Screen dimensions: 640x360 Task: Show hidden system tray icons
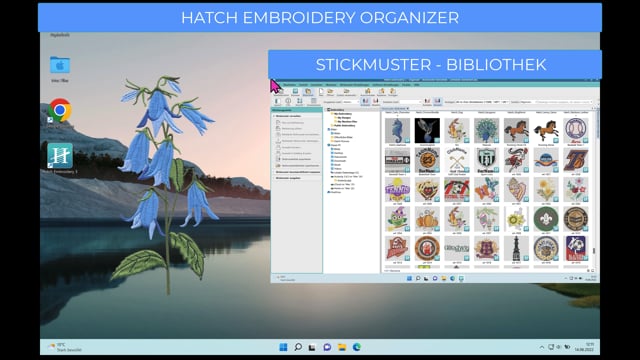(x=542, y=347)
